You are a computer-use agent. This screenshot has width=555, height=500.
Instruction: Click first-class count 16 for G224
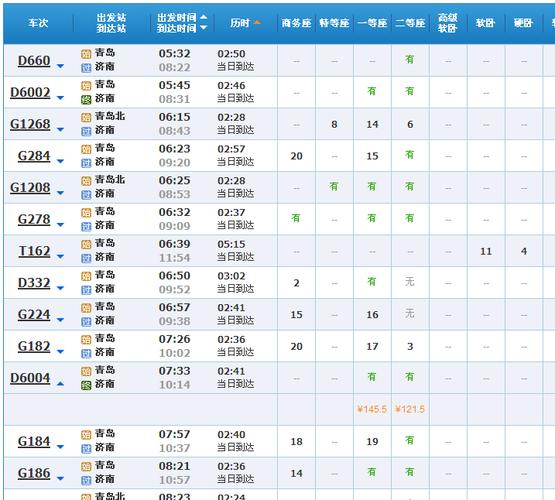pyautogui.click(x=372, y=315)
